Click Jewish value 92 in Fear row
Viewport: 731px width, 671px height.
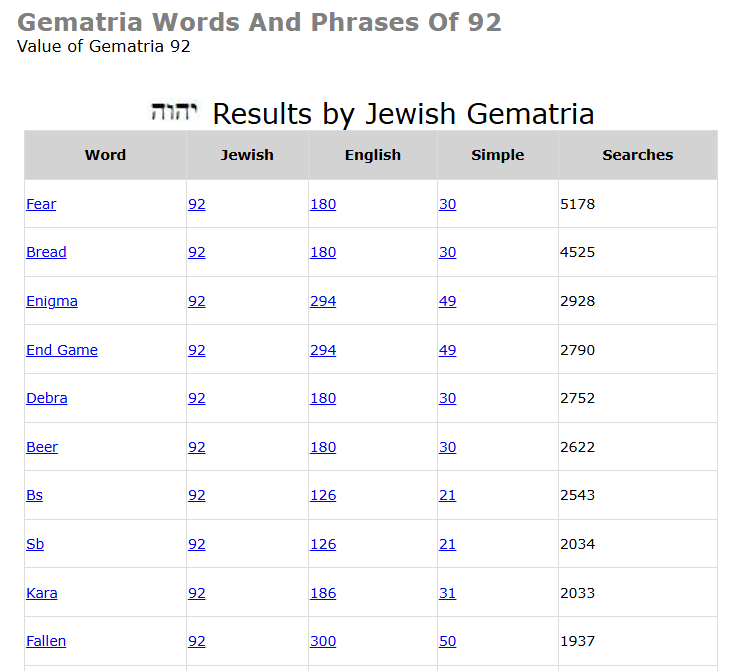197,204
